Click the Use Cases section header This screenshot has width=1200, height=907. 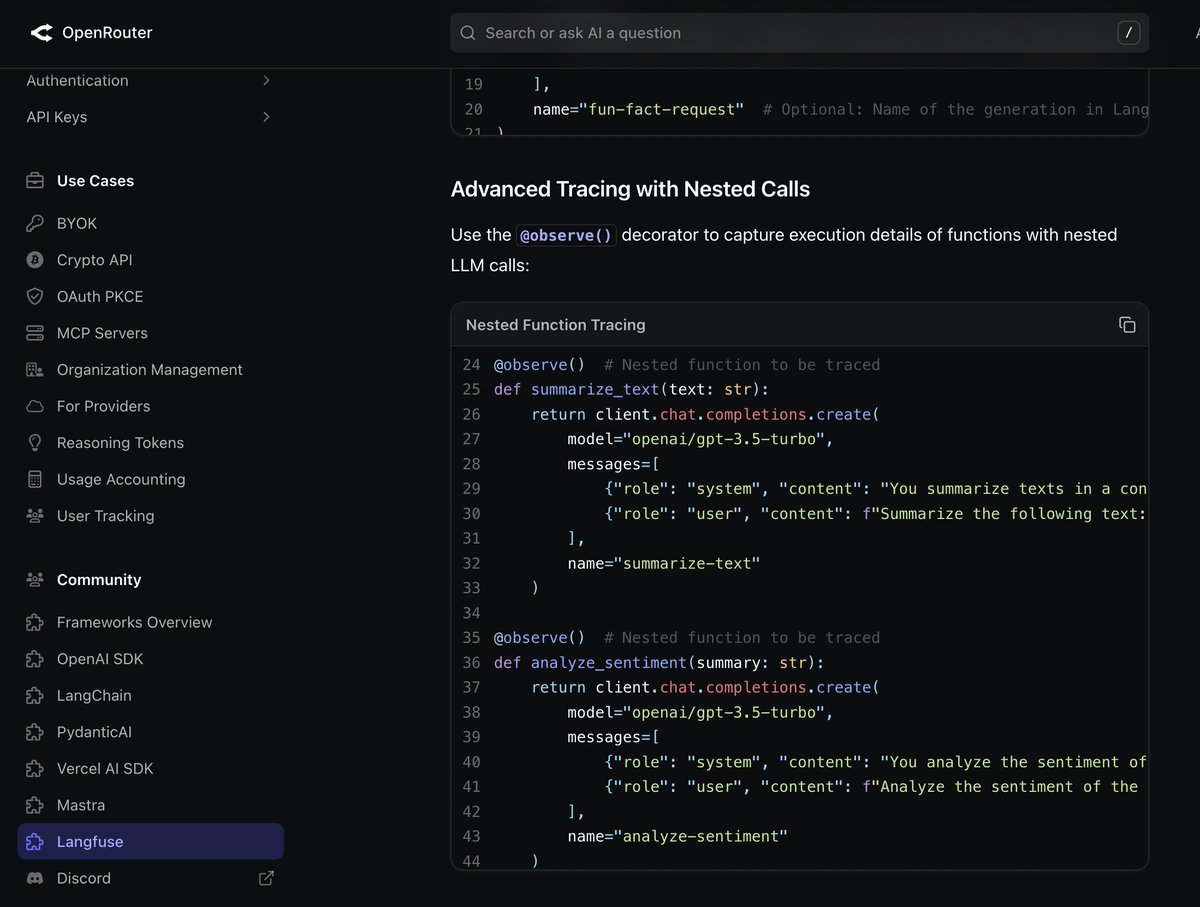pos(95,181)
